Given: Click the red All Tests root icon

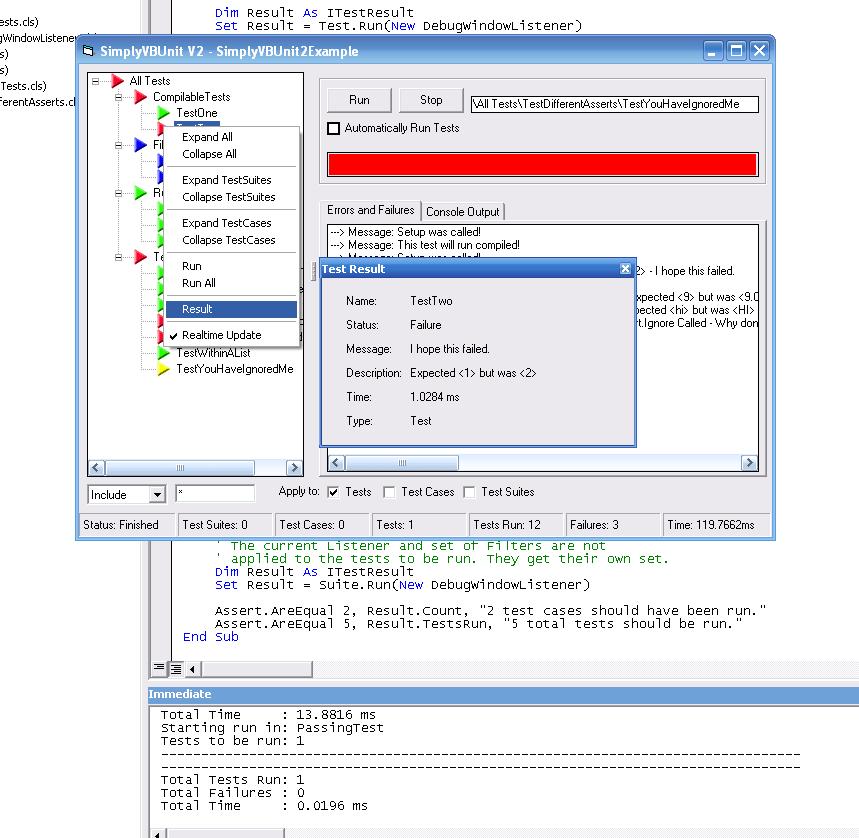Looking at the screenshot, I should 117,81.
